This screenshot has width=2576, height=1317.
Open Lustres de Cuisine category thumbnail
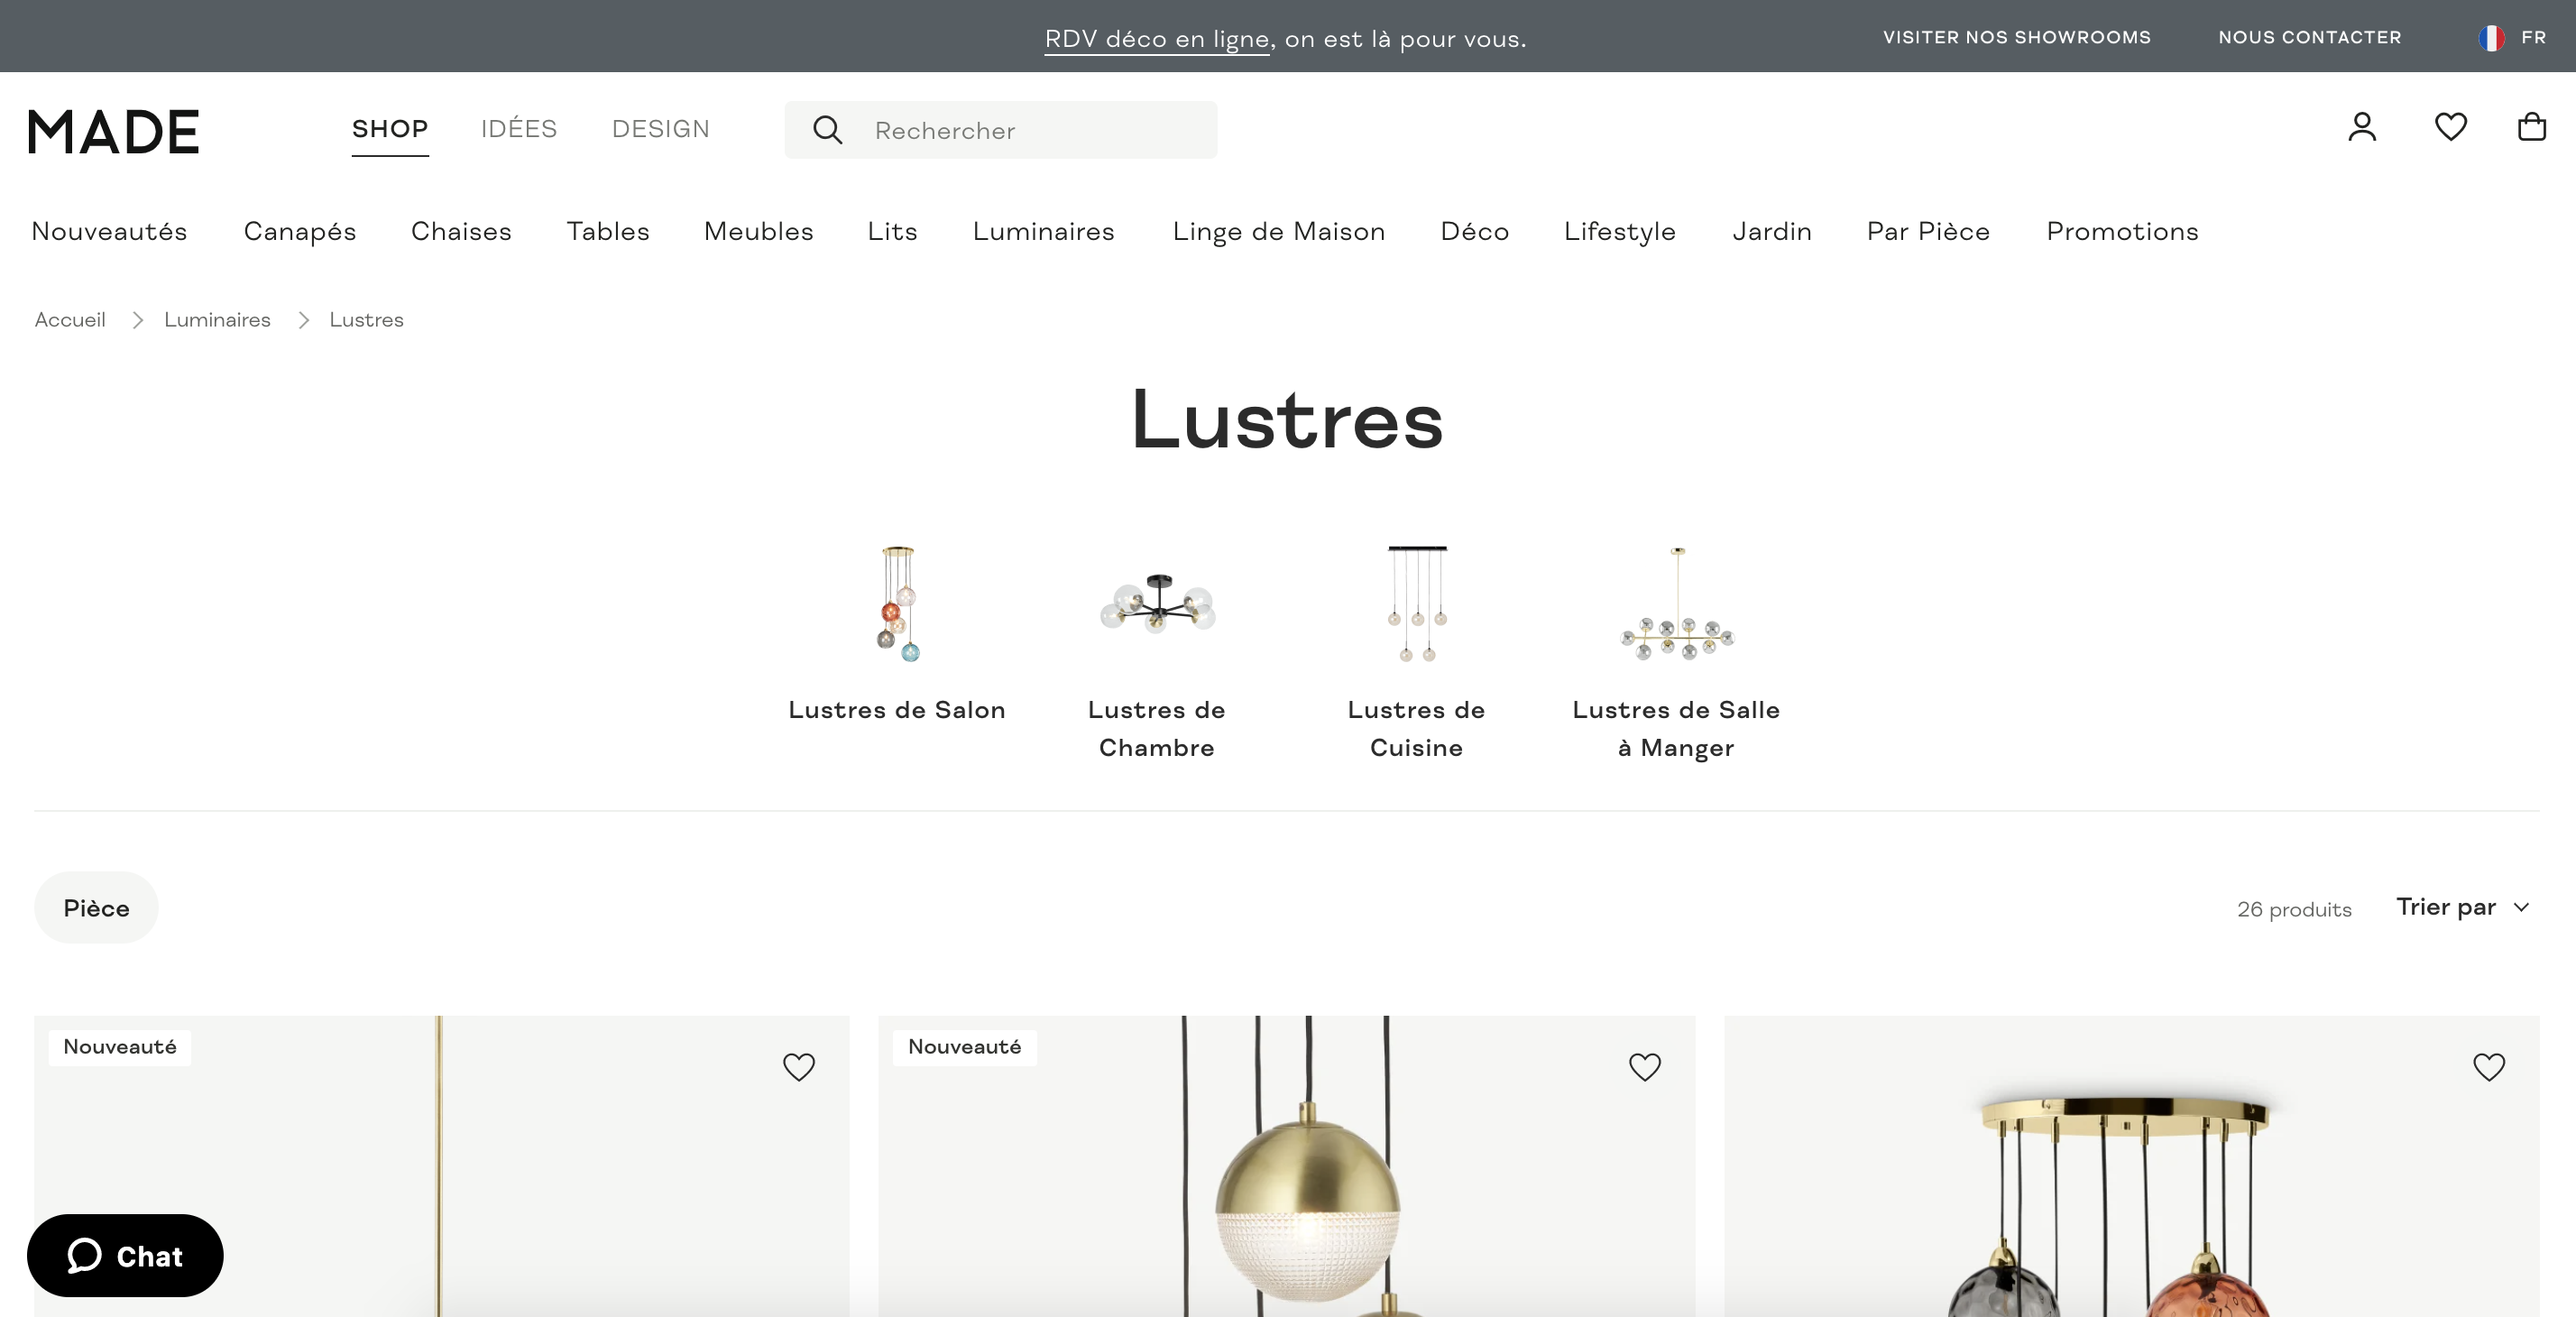(x=1416, y=603)
